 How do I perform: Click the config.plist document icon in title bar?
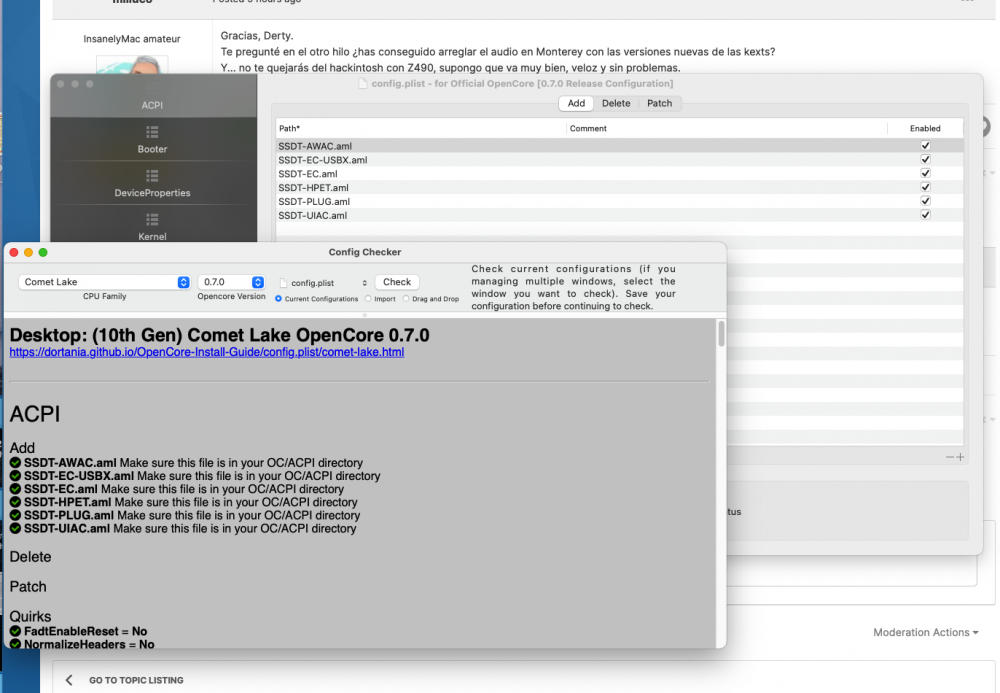pyautogui.click(x=363, y=84)
